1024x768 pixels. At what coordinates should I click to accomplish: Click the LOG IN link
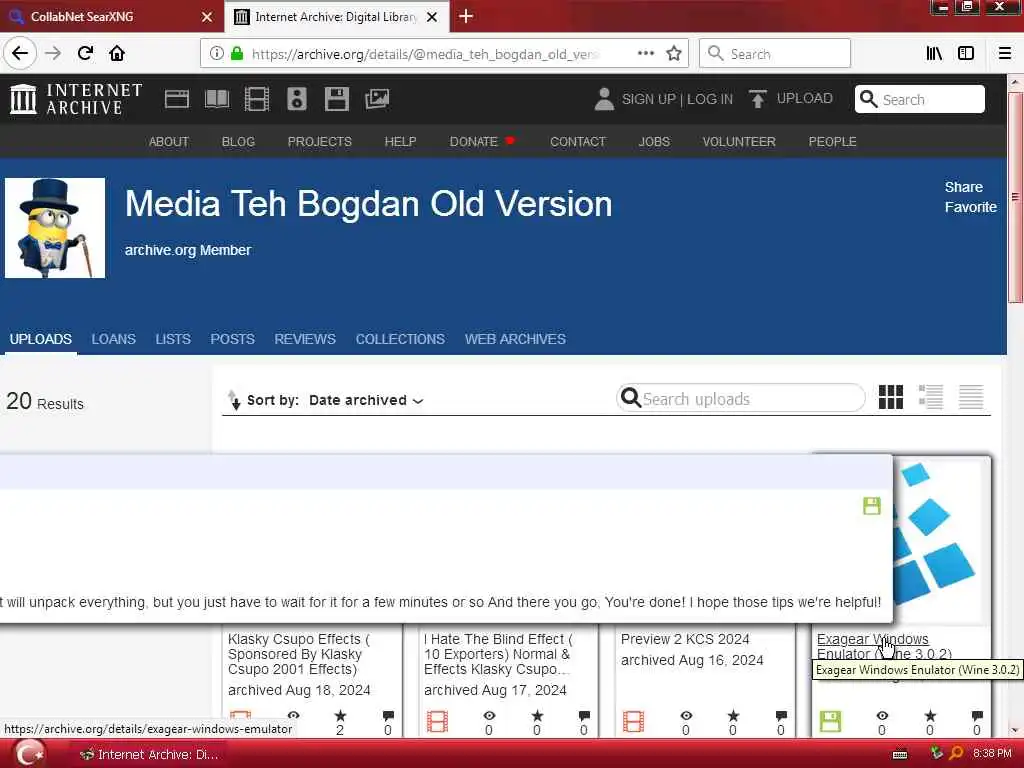(x=710, y=99)
